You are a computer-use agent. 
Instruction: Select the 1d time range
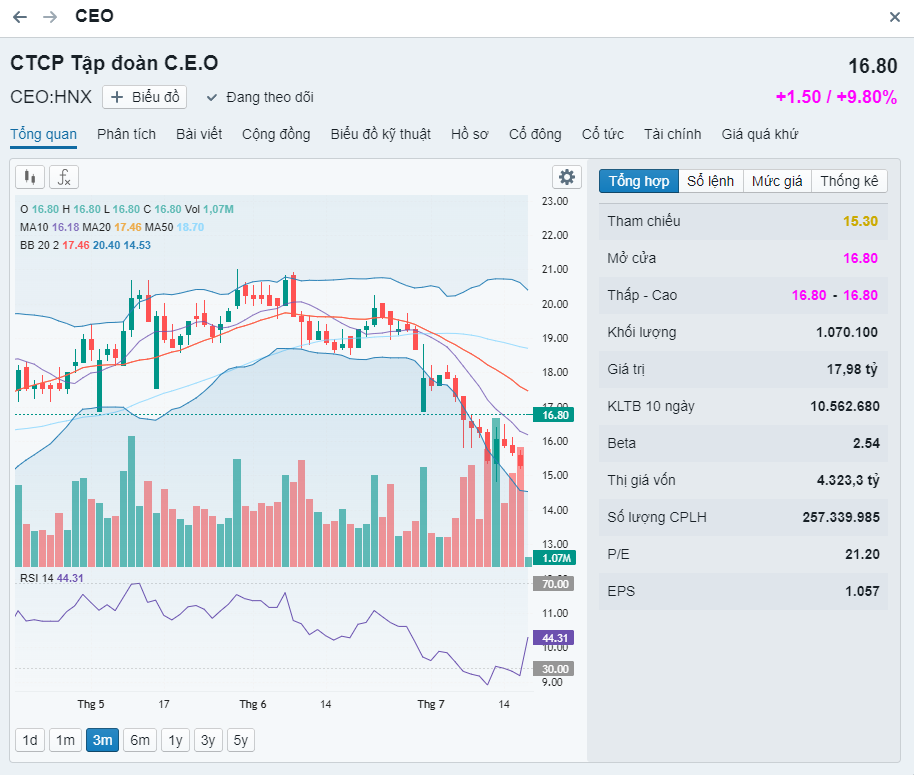(x=30, y=740)
